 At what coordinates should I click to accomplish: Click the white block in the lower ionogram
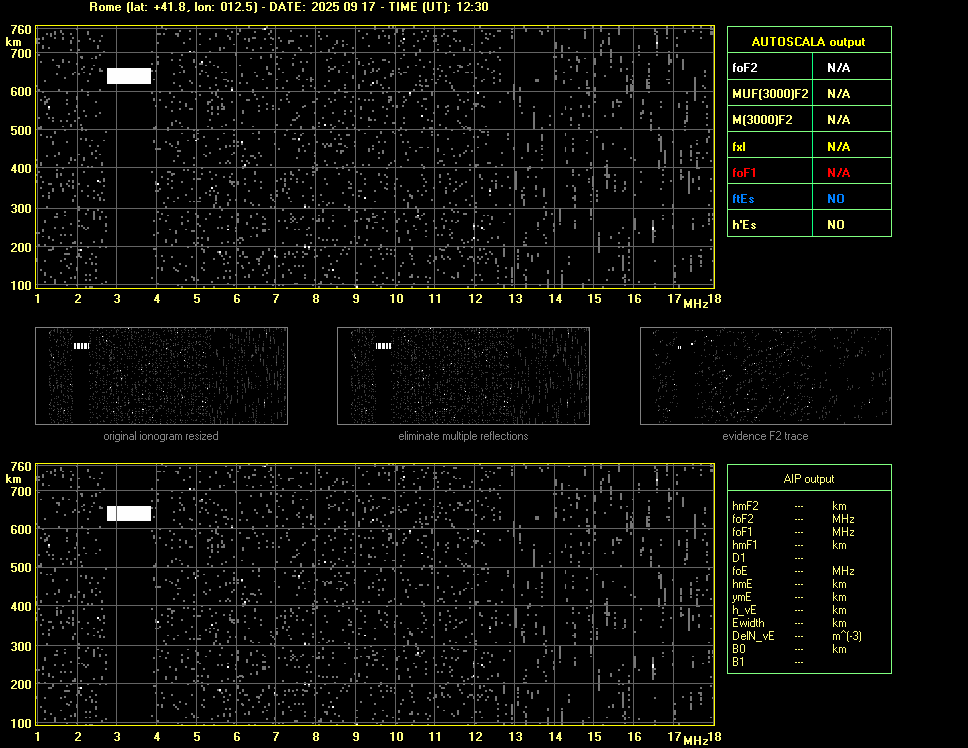[x=129, y=513]
